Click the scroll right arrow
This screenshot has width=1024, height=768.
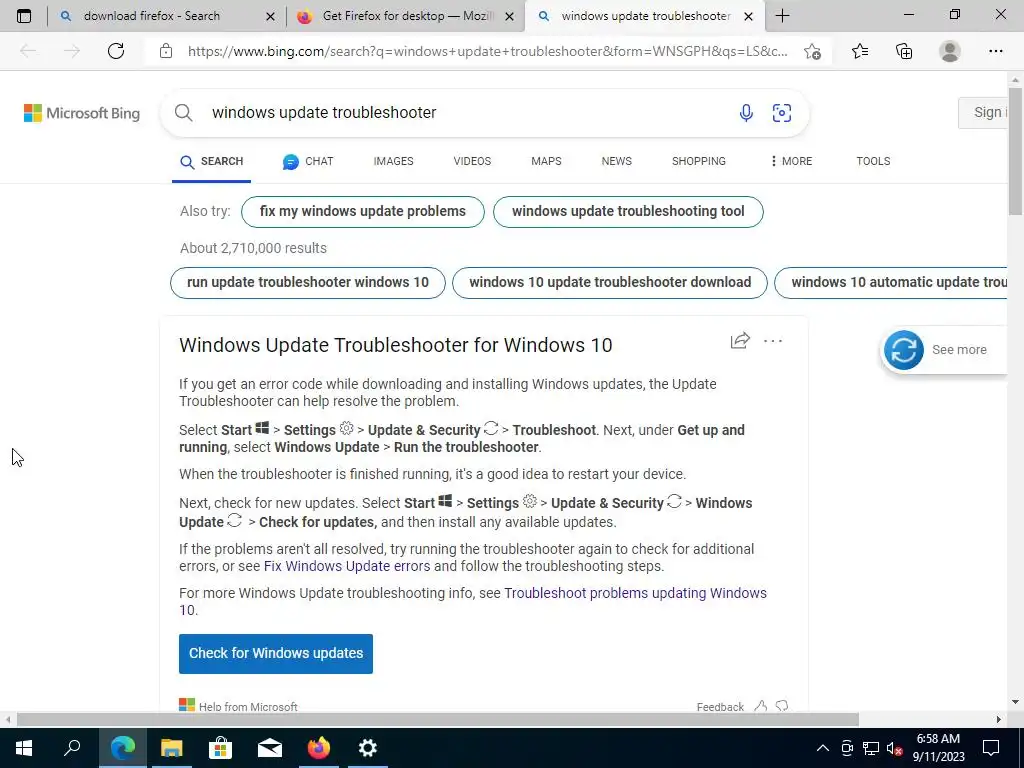(998, 720)
